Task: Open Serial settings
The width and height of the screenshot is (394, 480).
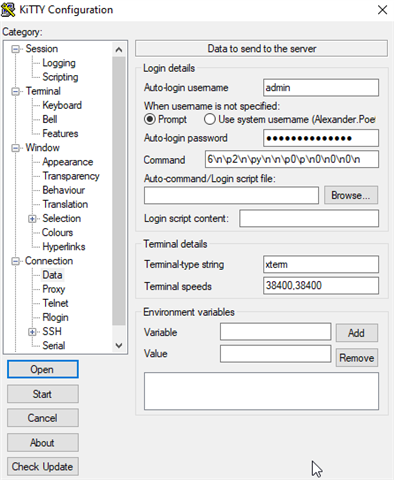Action: pos(53,346)
